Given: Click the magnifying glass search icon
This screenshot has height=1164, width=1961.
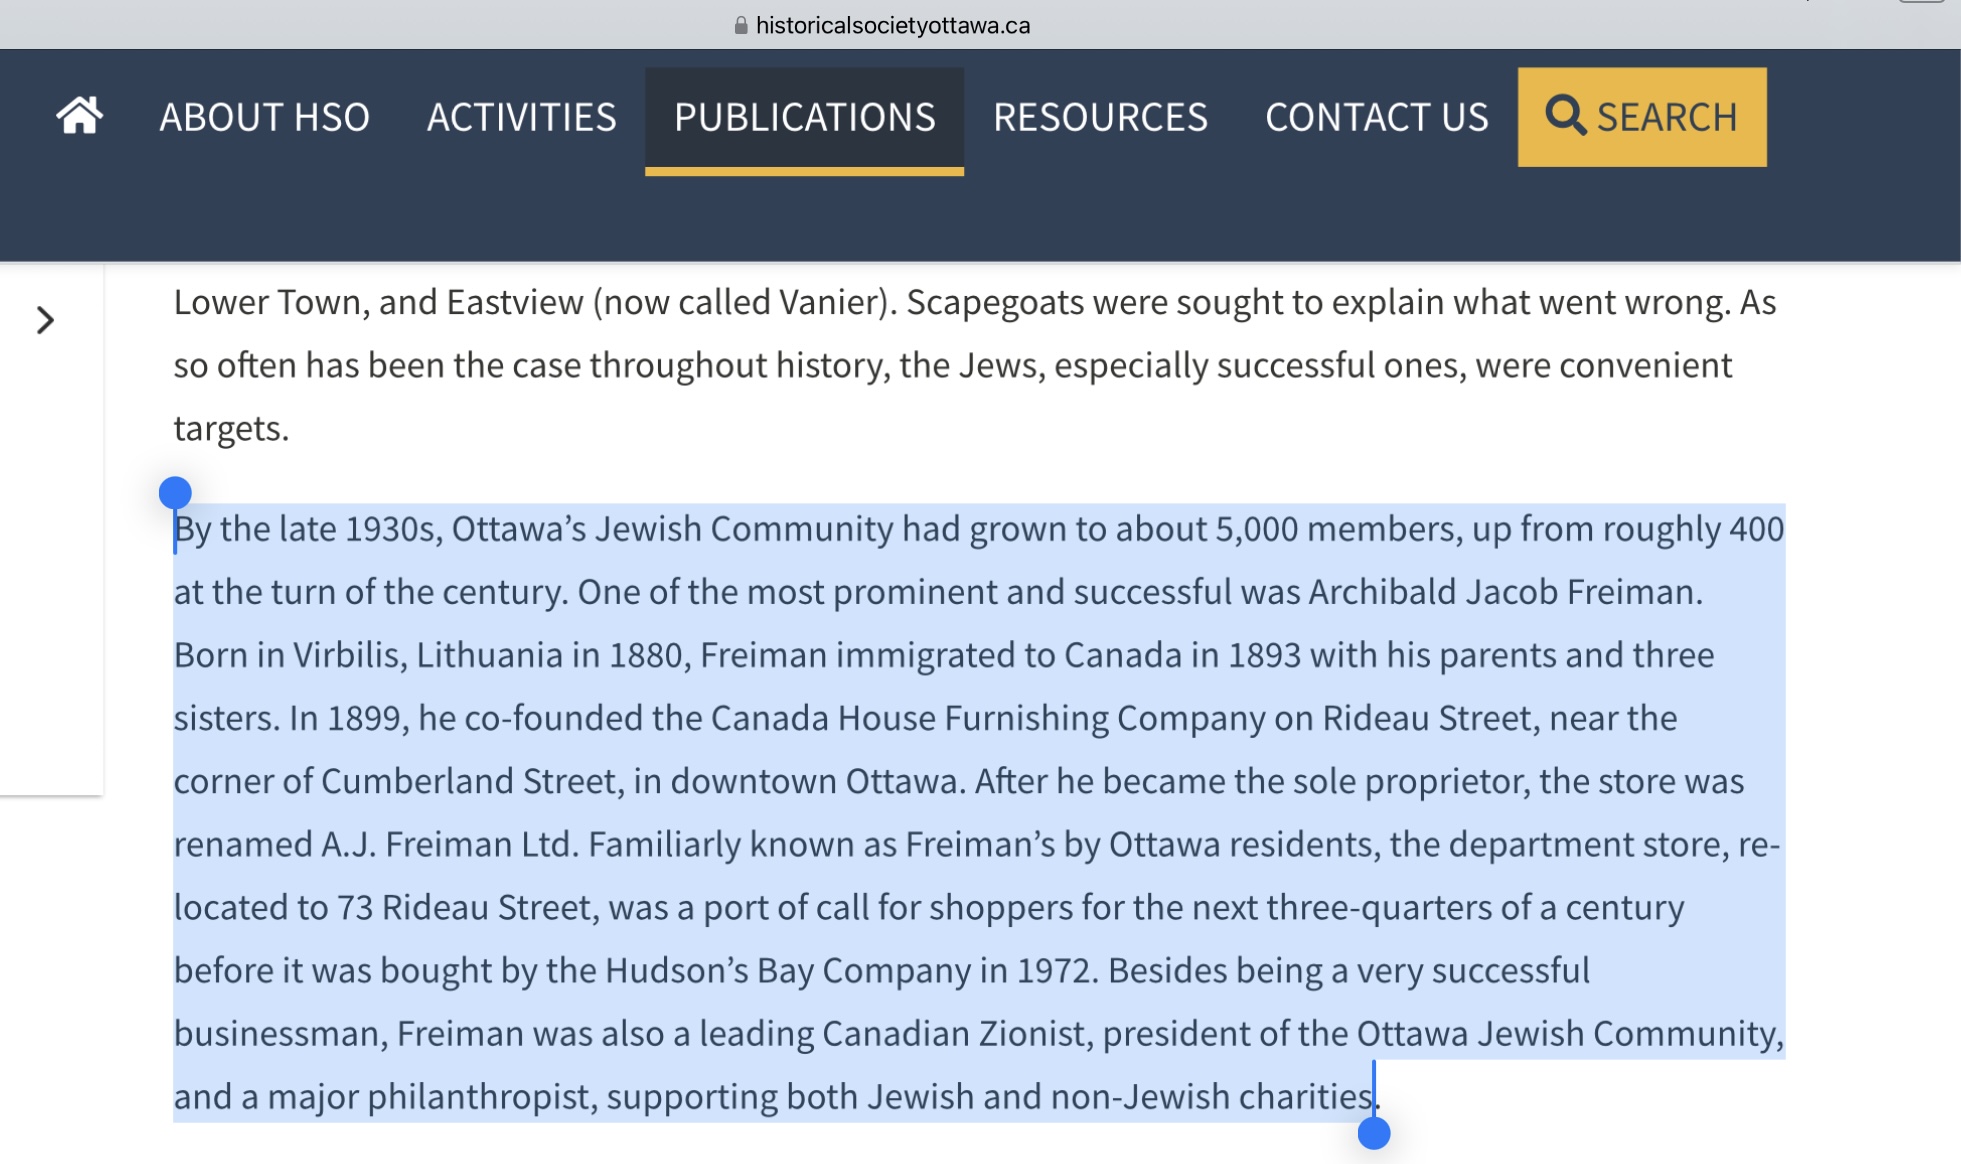Looking at the screenshot, I should coord(1565,115).
